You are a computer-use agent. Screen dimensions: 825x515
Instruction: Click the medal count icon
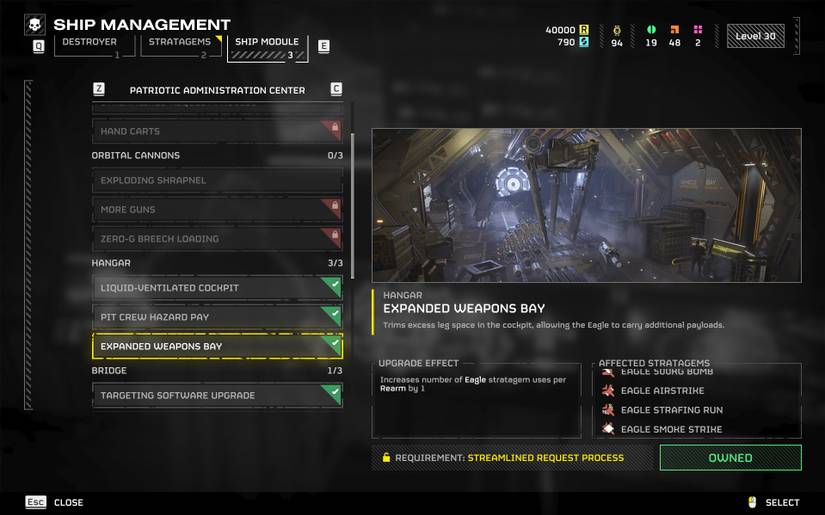(617, 30)
